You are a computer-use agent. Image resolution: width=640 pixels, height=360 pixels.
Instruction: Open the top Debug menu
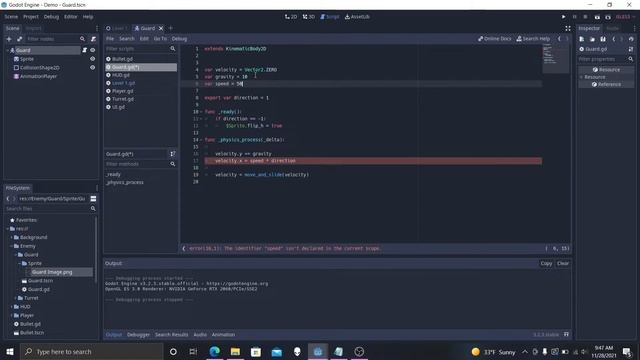click(x=51, y=17)
